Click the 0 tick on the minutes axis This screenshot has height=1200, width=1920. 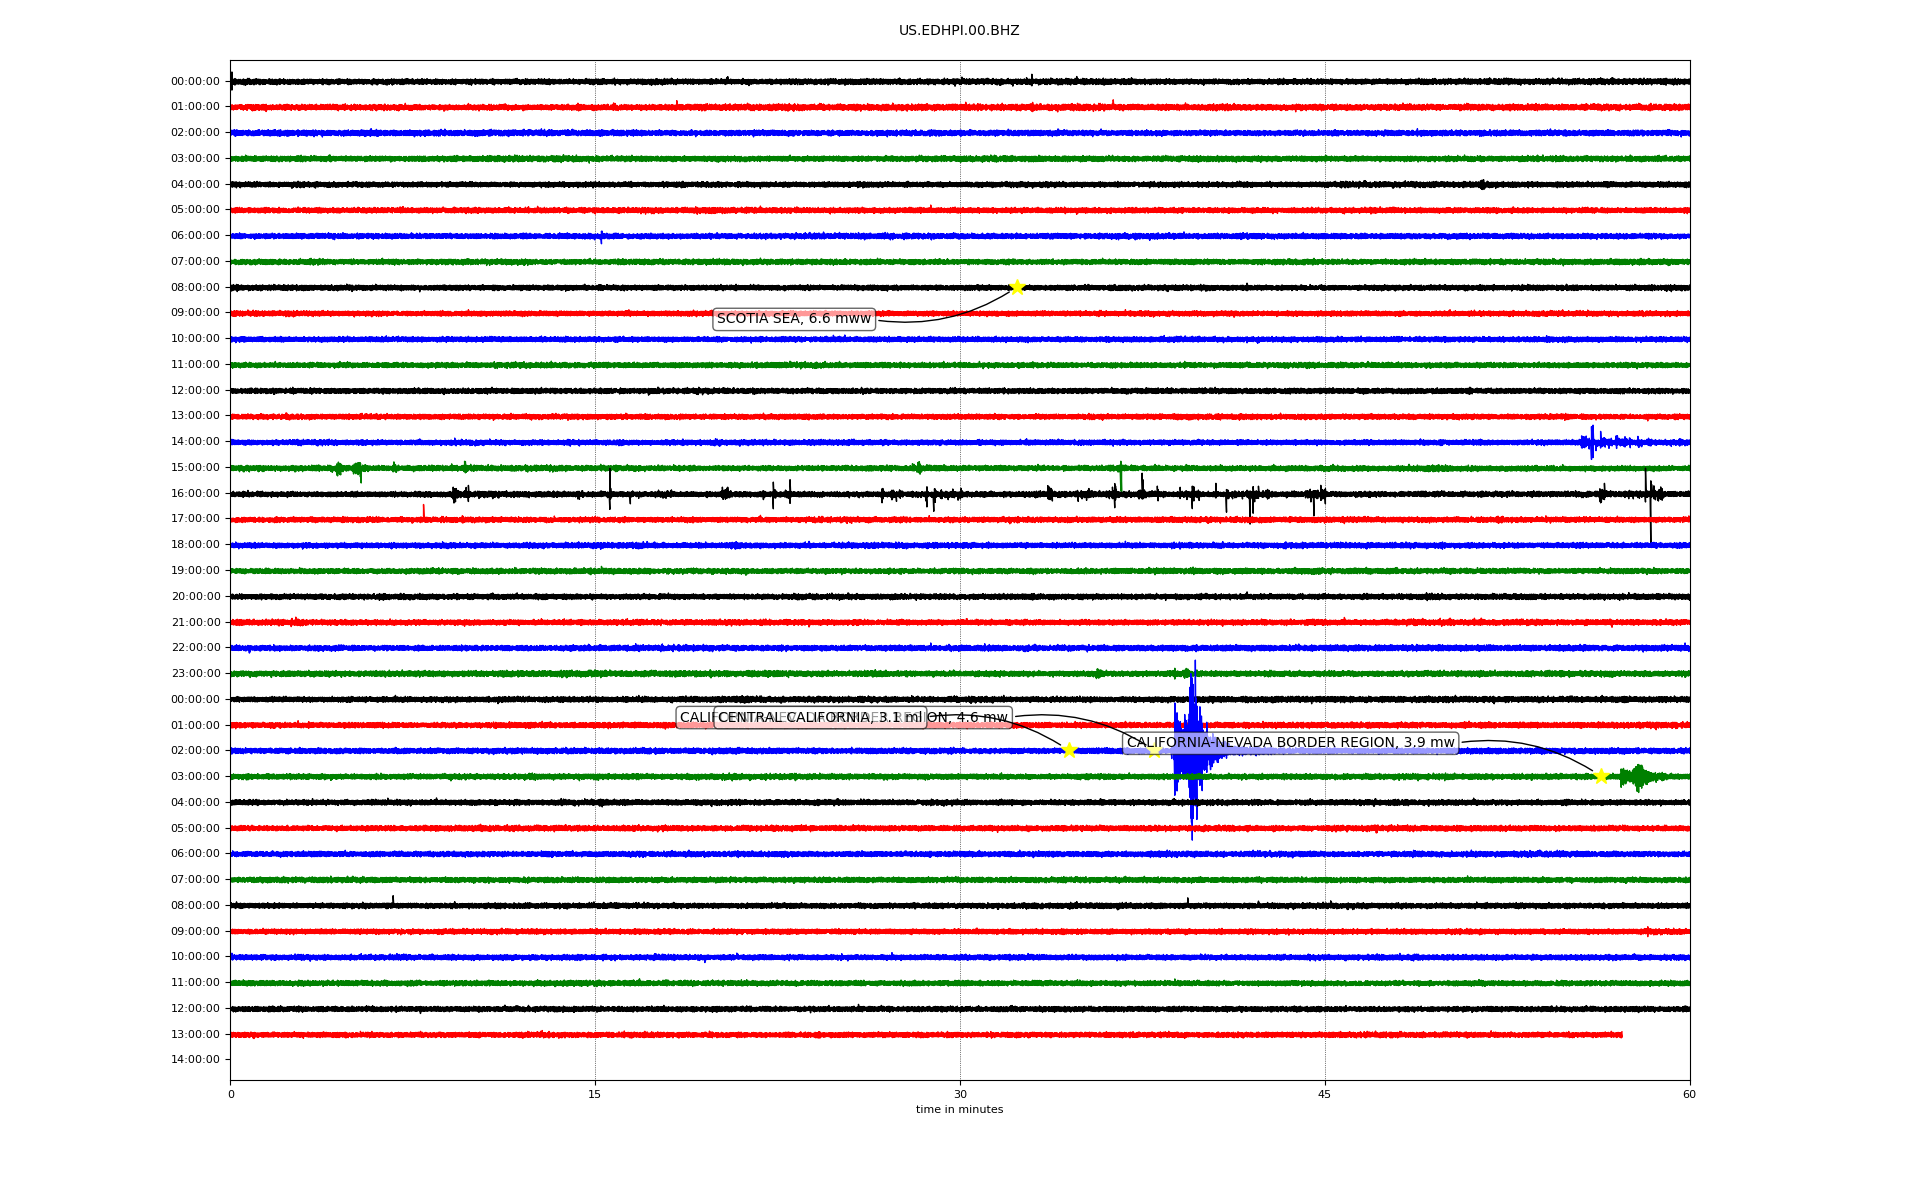coord(231,1094)
